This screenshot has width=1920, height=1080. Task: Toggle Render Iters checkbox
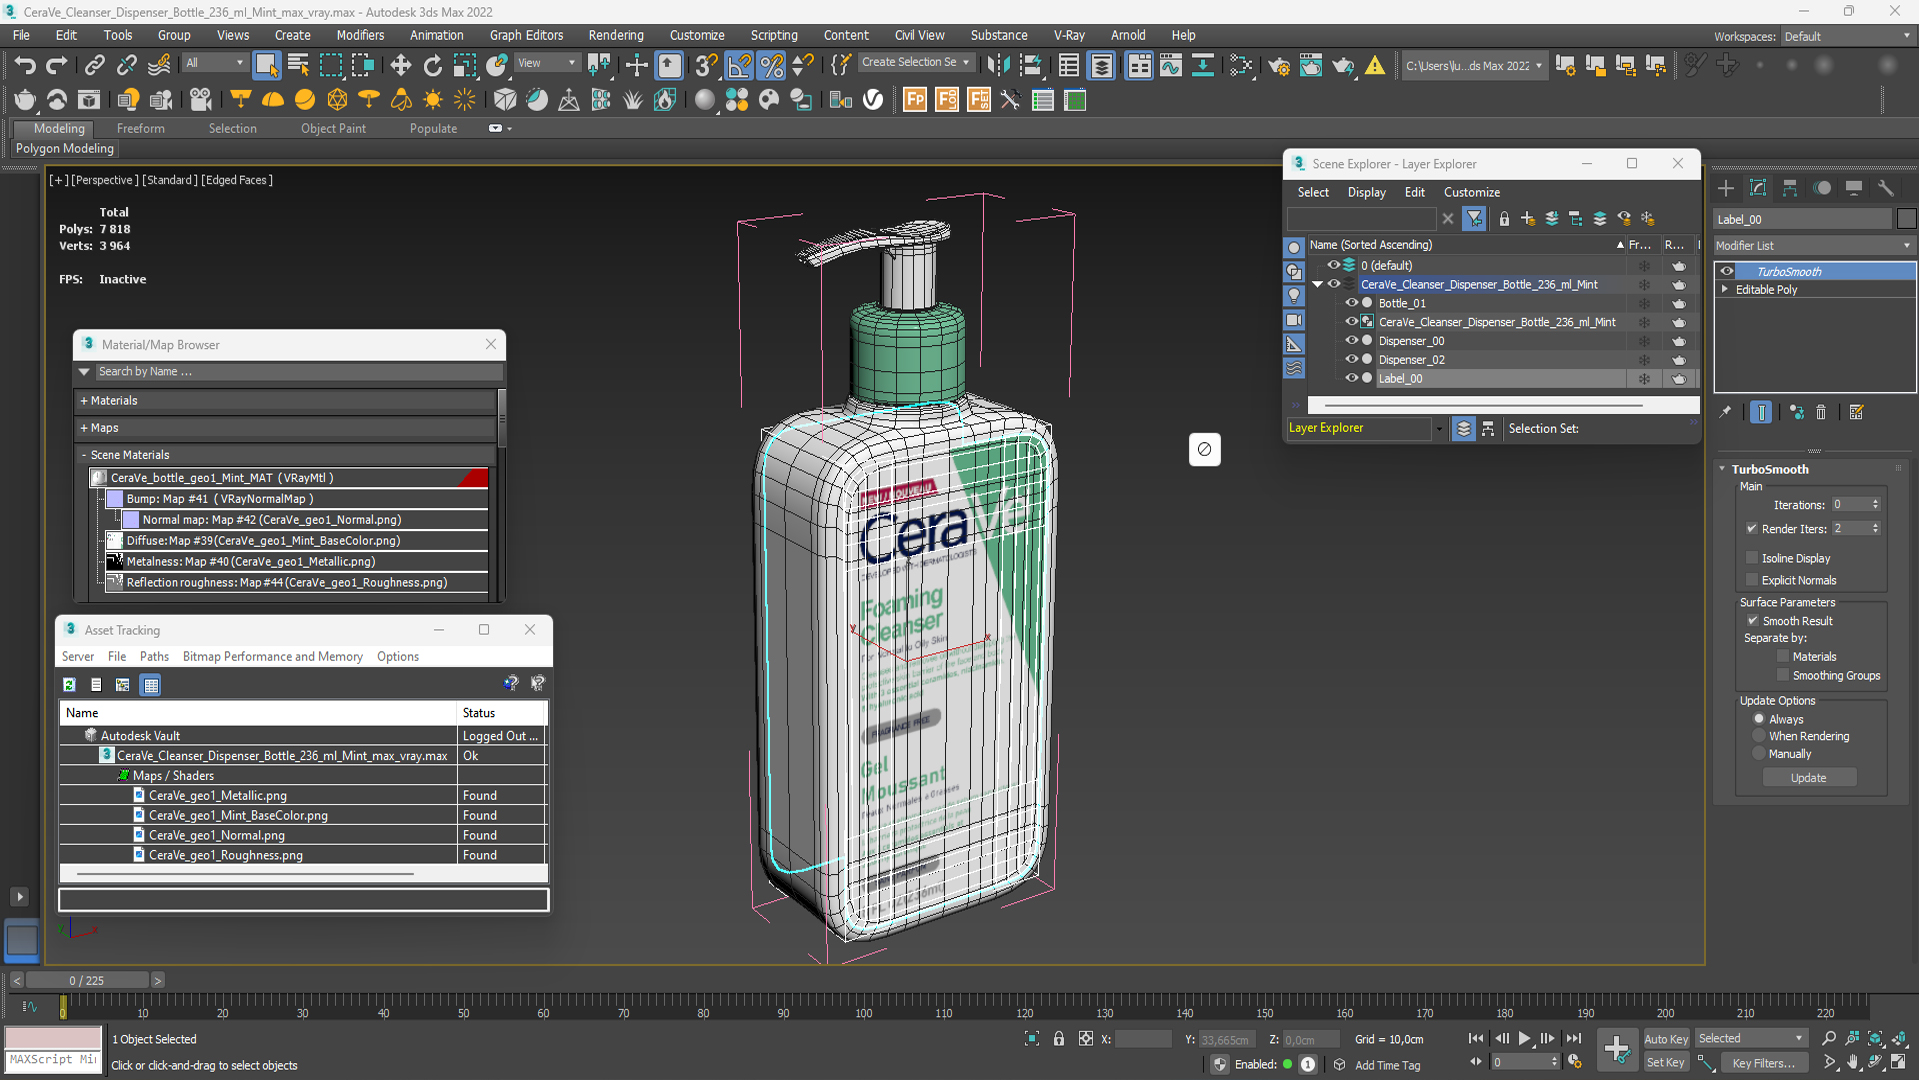coord(1752,529)
